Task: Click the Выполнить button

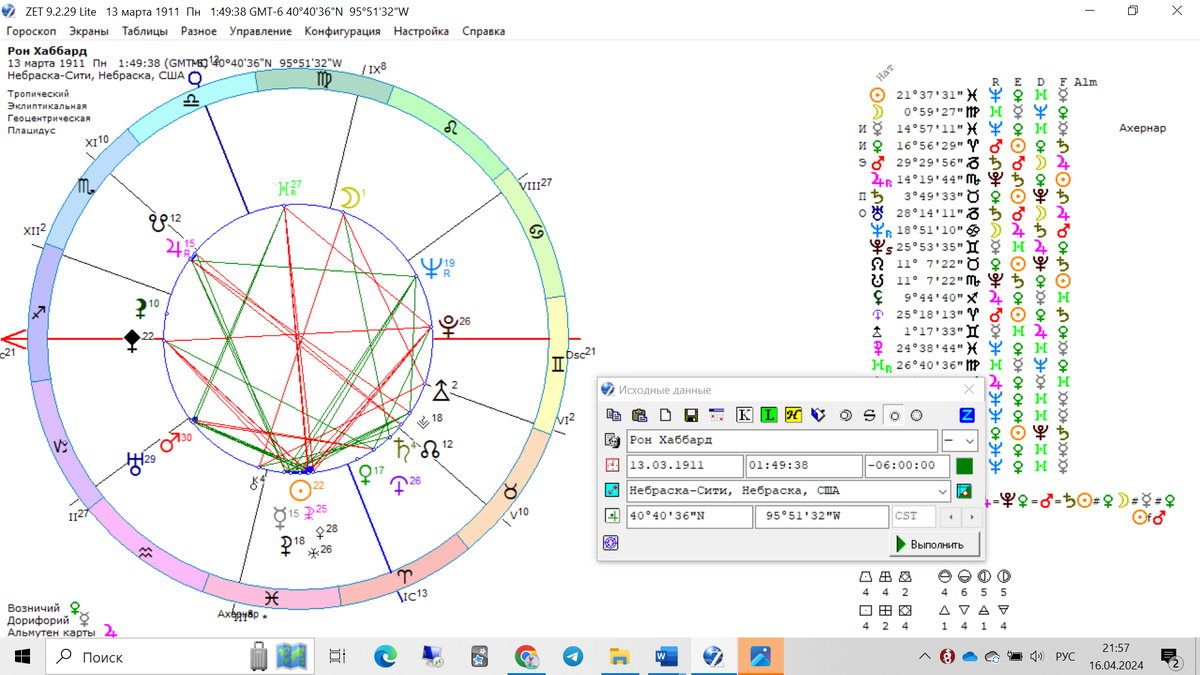Action: tap(935, 545)
